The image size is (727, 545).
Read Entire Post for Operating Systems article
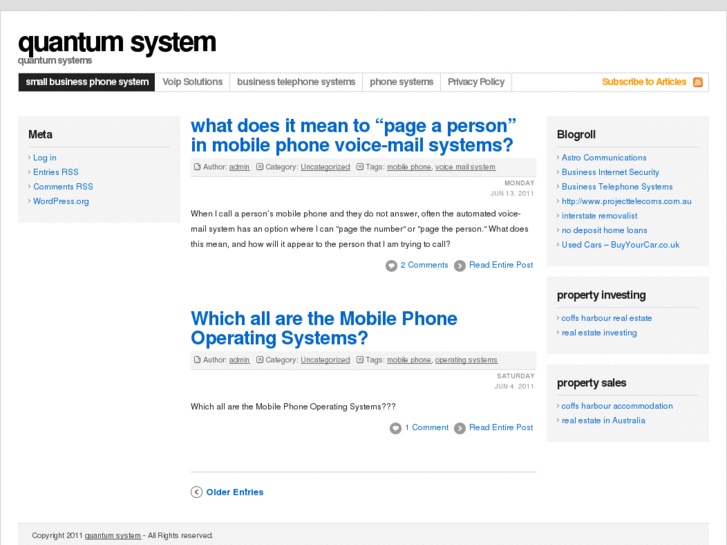point(501,427)
